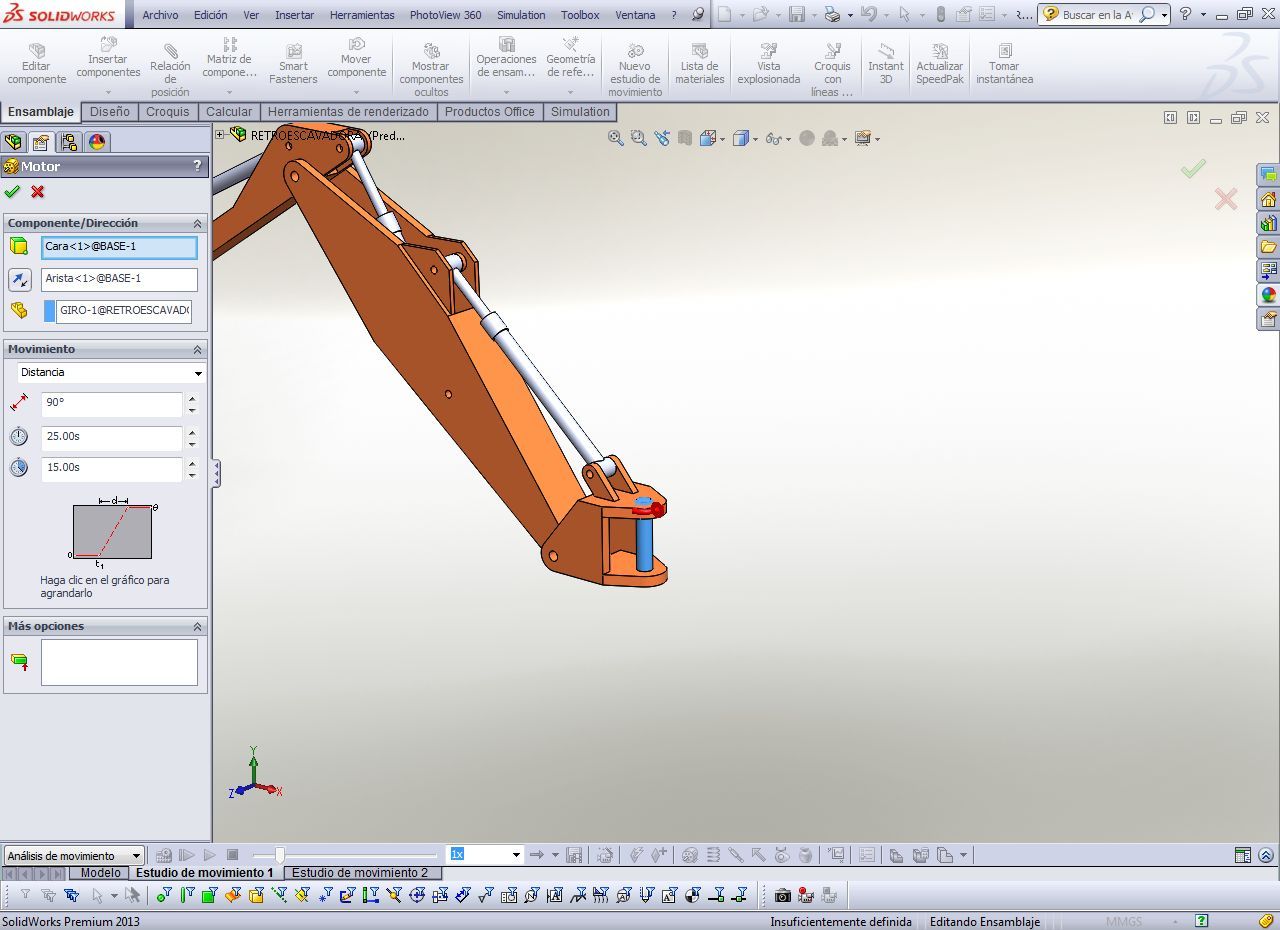Open the DisplayManager tab icon

(97, 142)
